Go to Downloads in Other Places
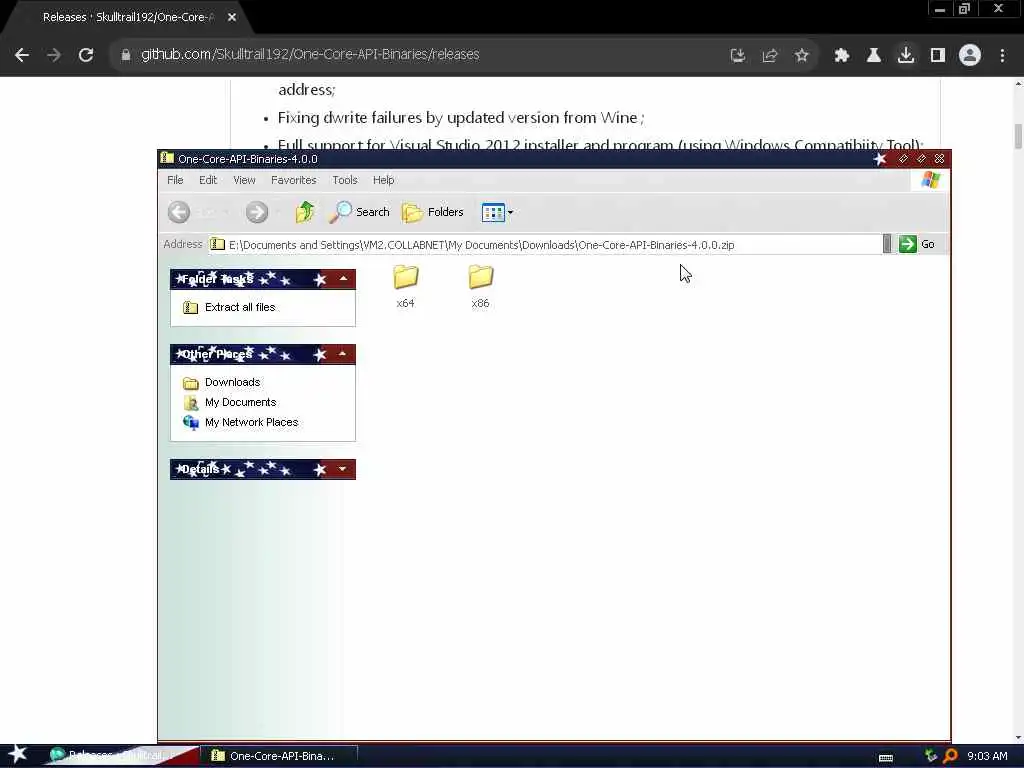Screen dimensions: 1024x768 coord(232,382)
